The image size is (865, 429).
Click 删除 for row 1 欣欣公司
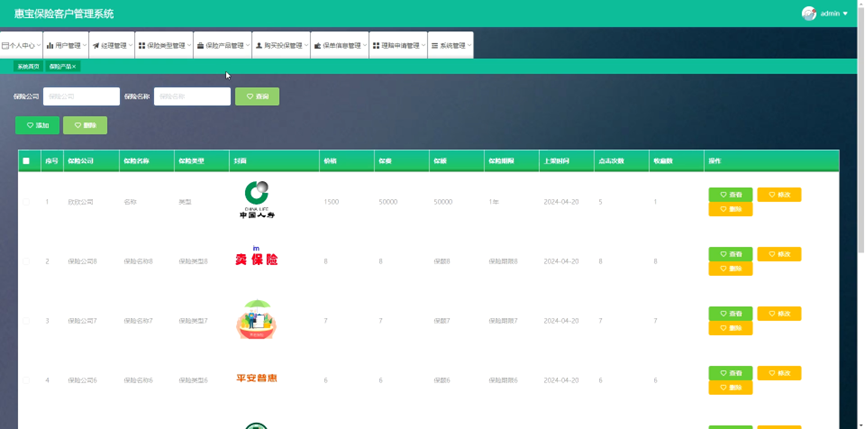pyautogui.click(x=730, y=209)
